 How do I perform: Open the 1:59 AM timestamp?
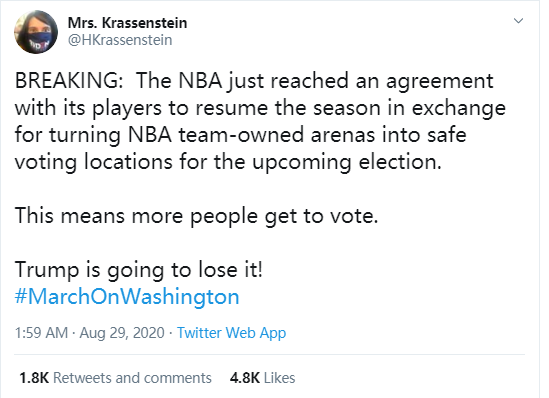point(41,333)
